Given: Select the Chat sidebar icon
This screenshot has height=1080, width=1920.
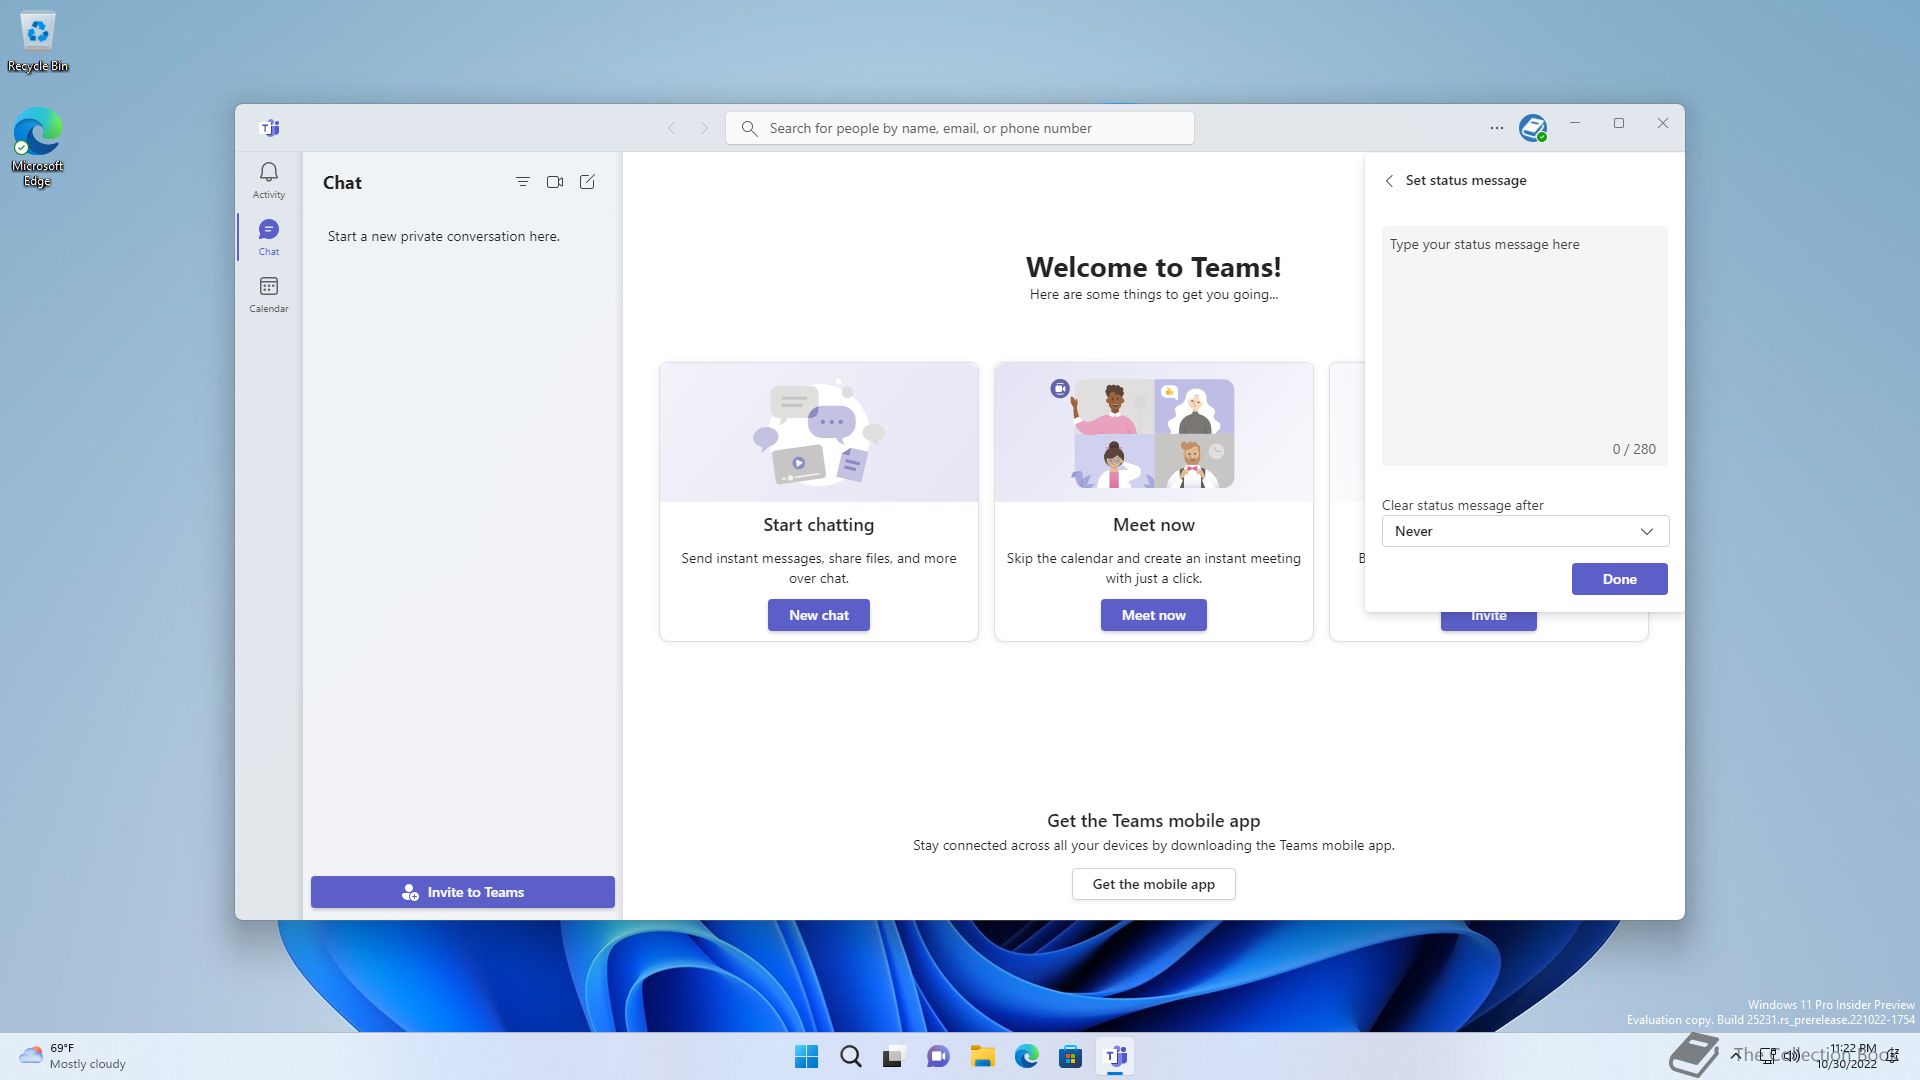Looking at the screenshot, I should pos(268,237).
